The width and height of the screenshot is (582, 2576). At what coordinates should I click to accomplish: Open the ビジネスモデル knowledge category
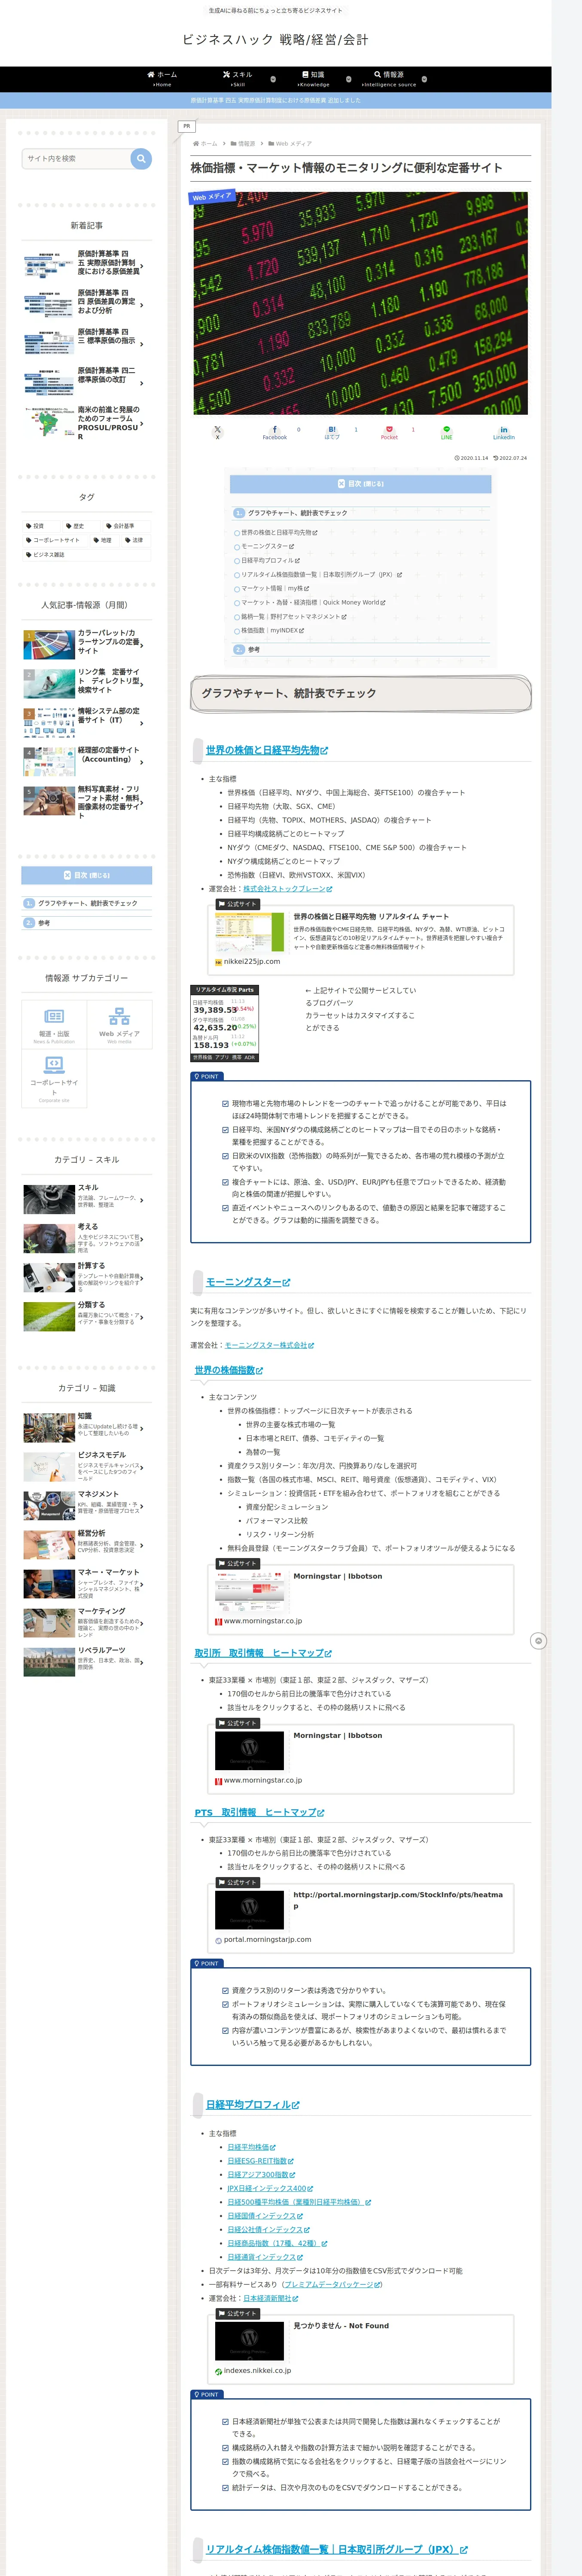coord(86,1467)
